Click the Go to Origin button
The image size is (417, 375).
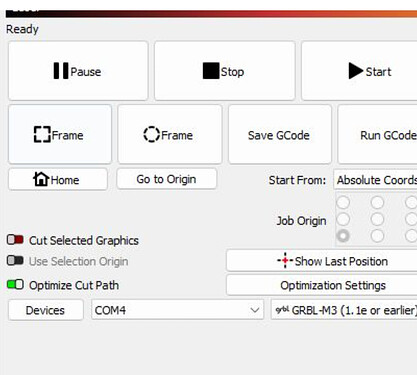click(x=167, y=179)
